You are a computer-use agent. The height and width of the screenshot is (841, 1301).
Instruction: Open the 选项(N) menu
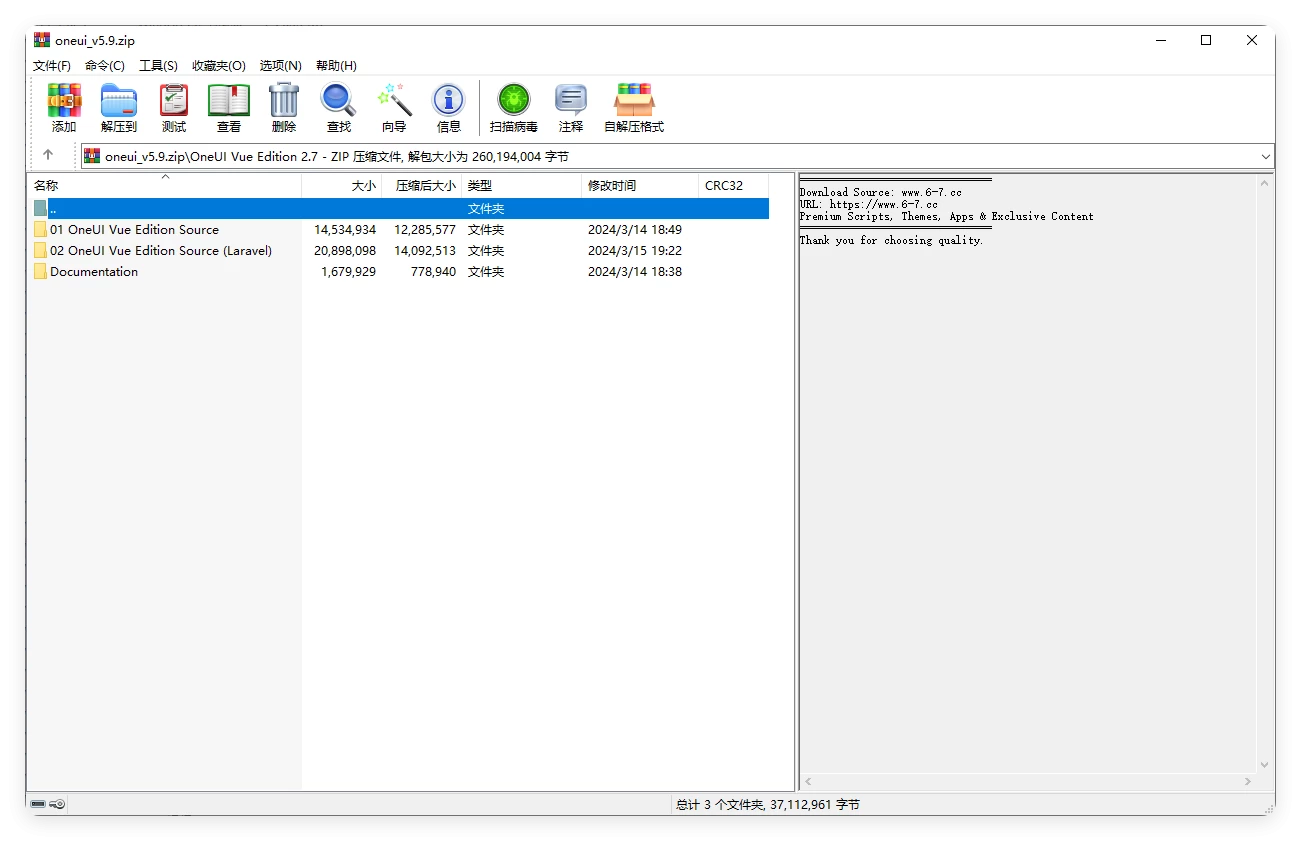click(280, 65)
